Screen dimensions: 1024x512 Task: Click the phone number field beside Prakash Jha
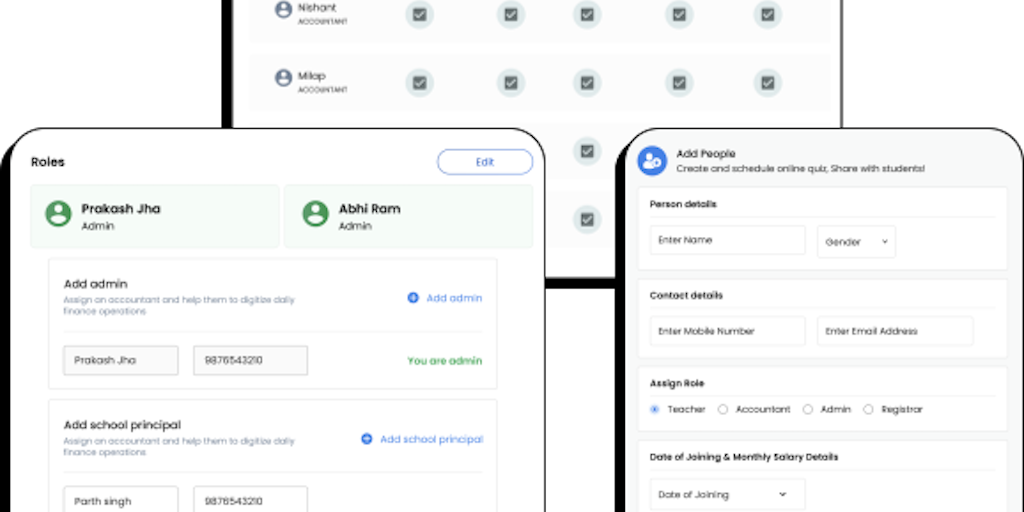point(250,360)
